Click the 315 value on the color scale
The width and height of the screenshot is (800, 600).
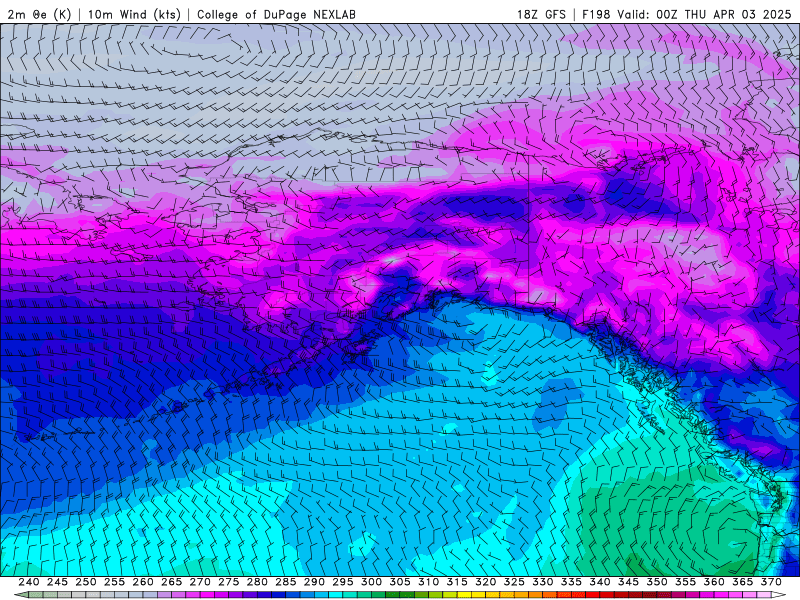click(457, 582)
